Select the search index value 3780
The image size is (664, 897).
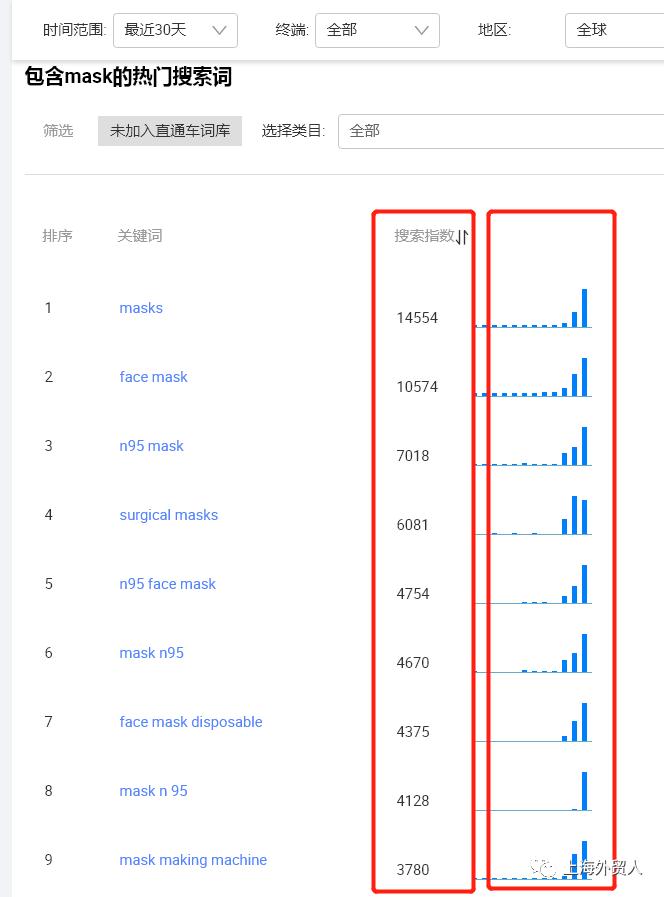click(x=412, y=870)
